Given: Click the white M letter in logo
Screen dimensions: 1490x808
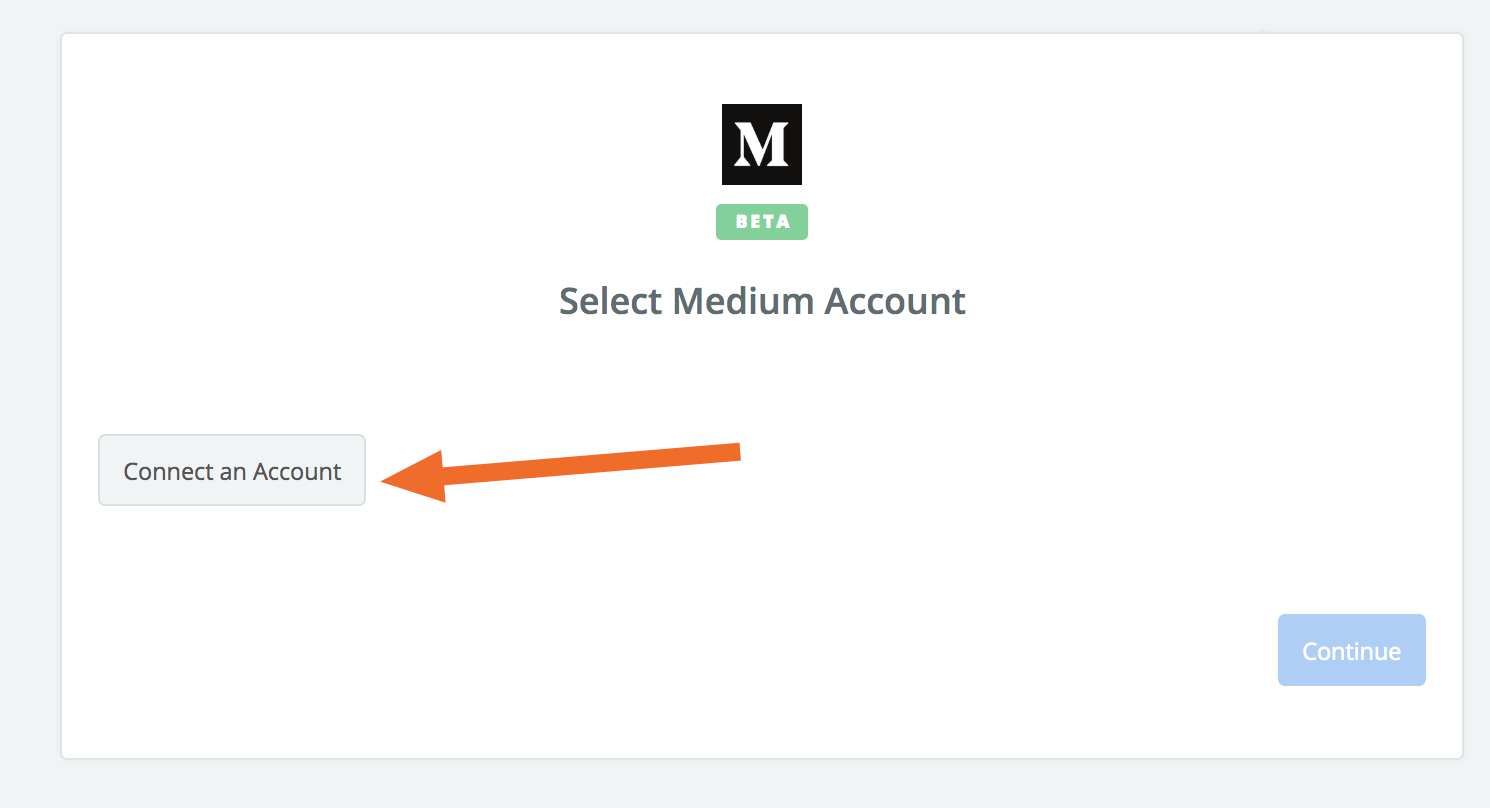Looking at the screenshot, I should [762, 145].
